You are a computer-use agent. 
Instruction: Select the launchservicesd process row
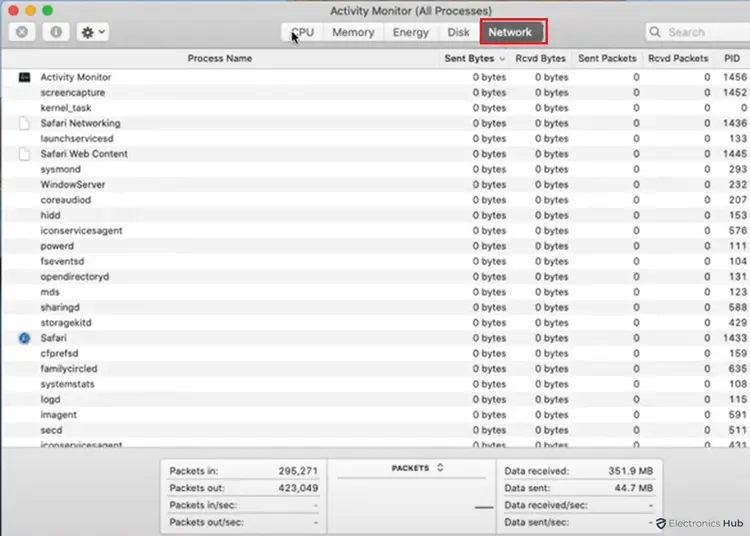coord(375,139)
